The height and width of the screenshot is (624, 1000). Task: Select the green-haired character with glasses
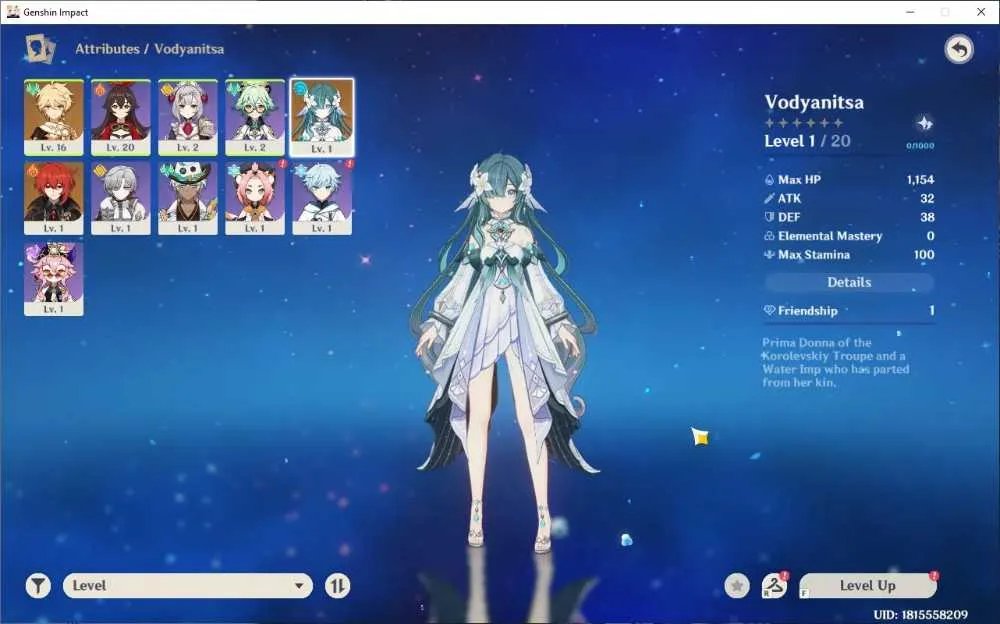pos(254,117)
